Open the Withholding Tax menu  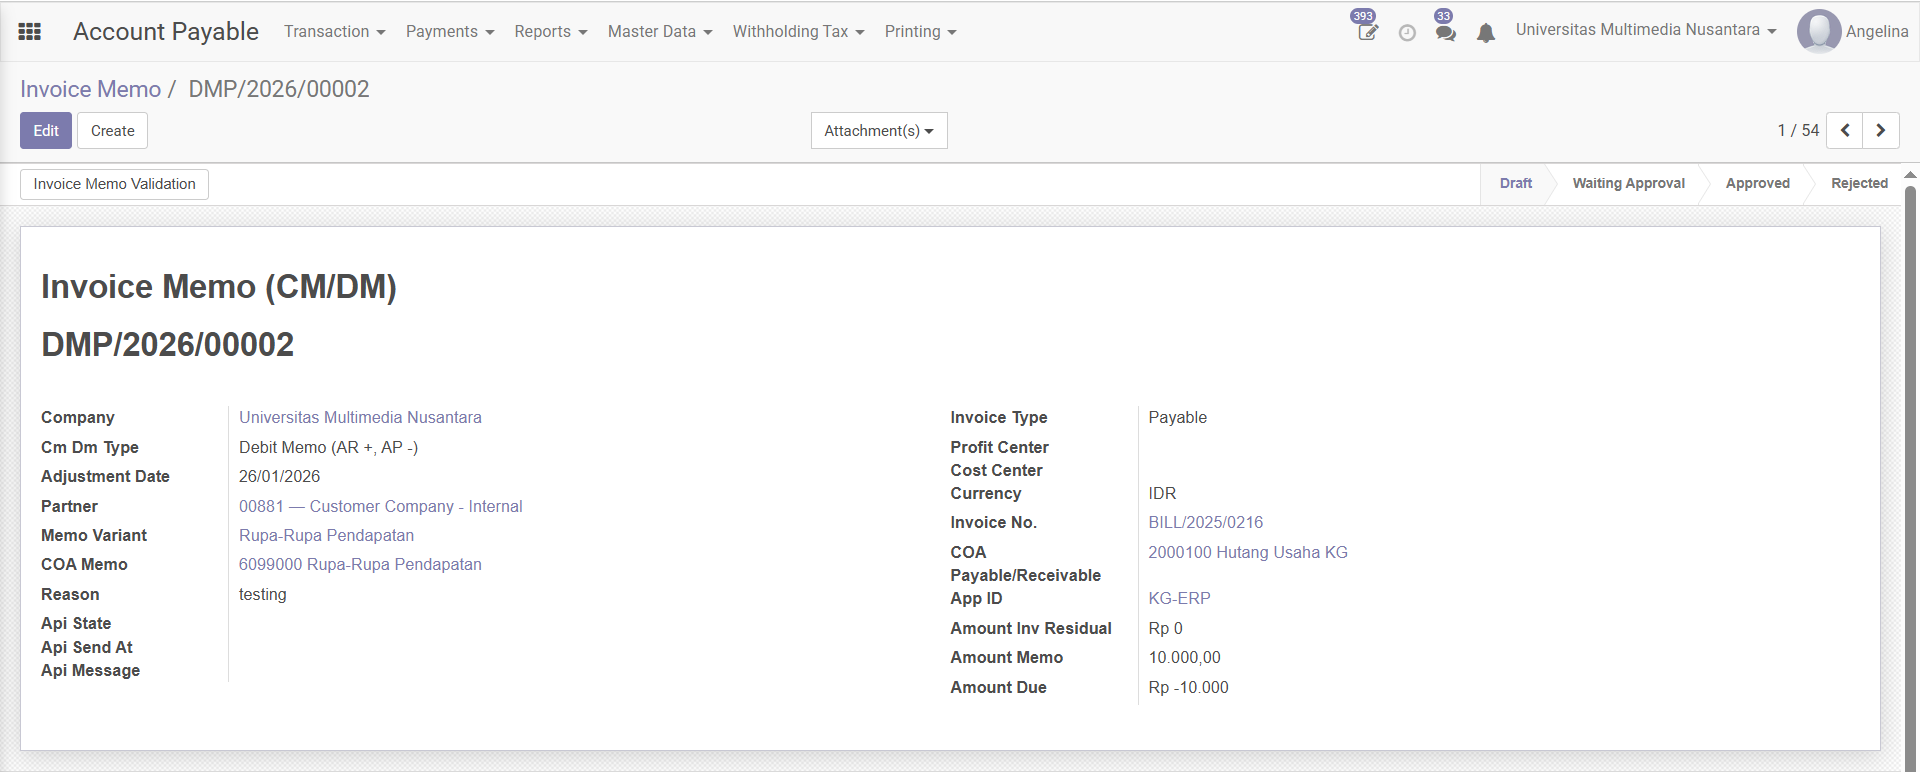click(797, 32)
